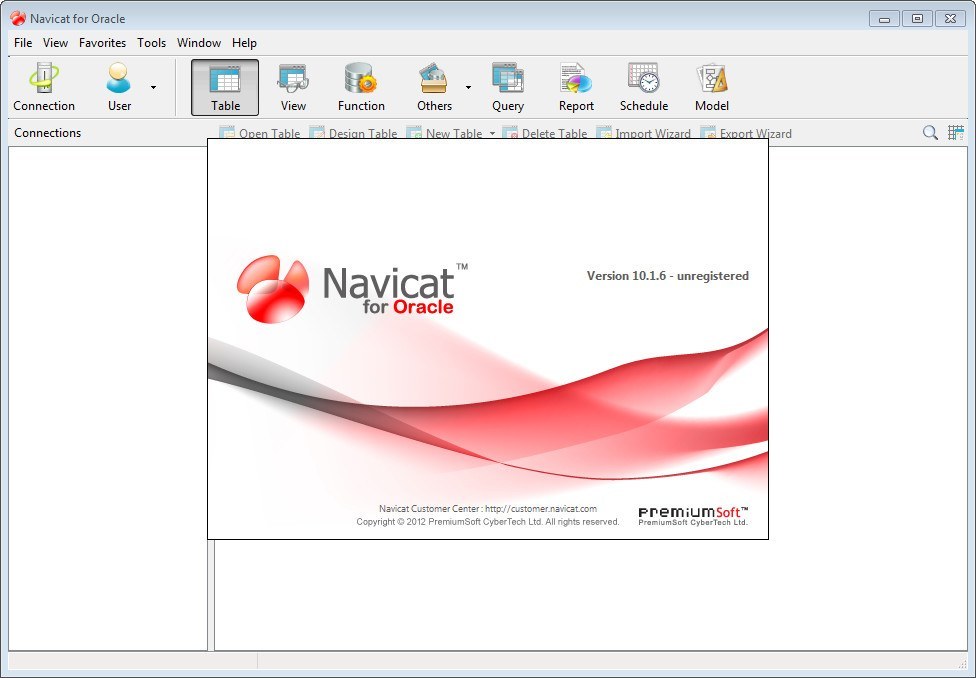Open the Connection toolbar button
The height and width of the screenshot is (678, 976).
44,87
